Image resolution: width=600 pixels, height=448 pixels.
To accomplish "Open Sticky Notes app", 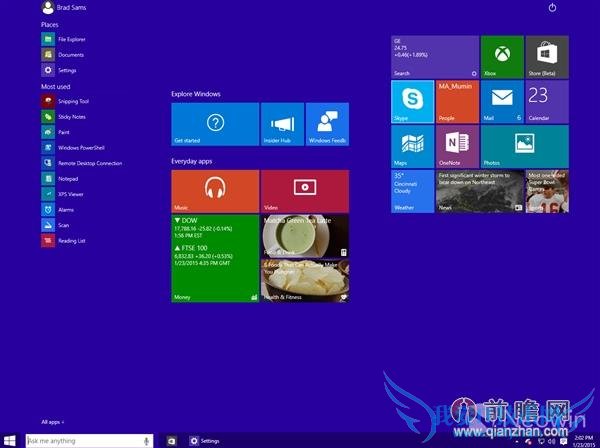I will pyautogui.click(x=64, y=117).
